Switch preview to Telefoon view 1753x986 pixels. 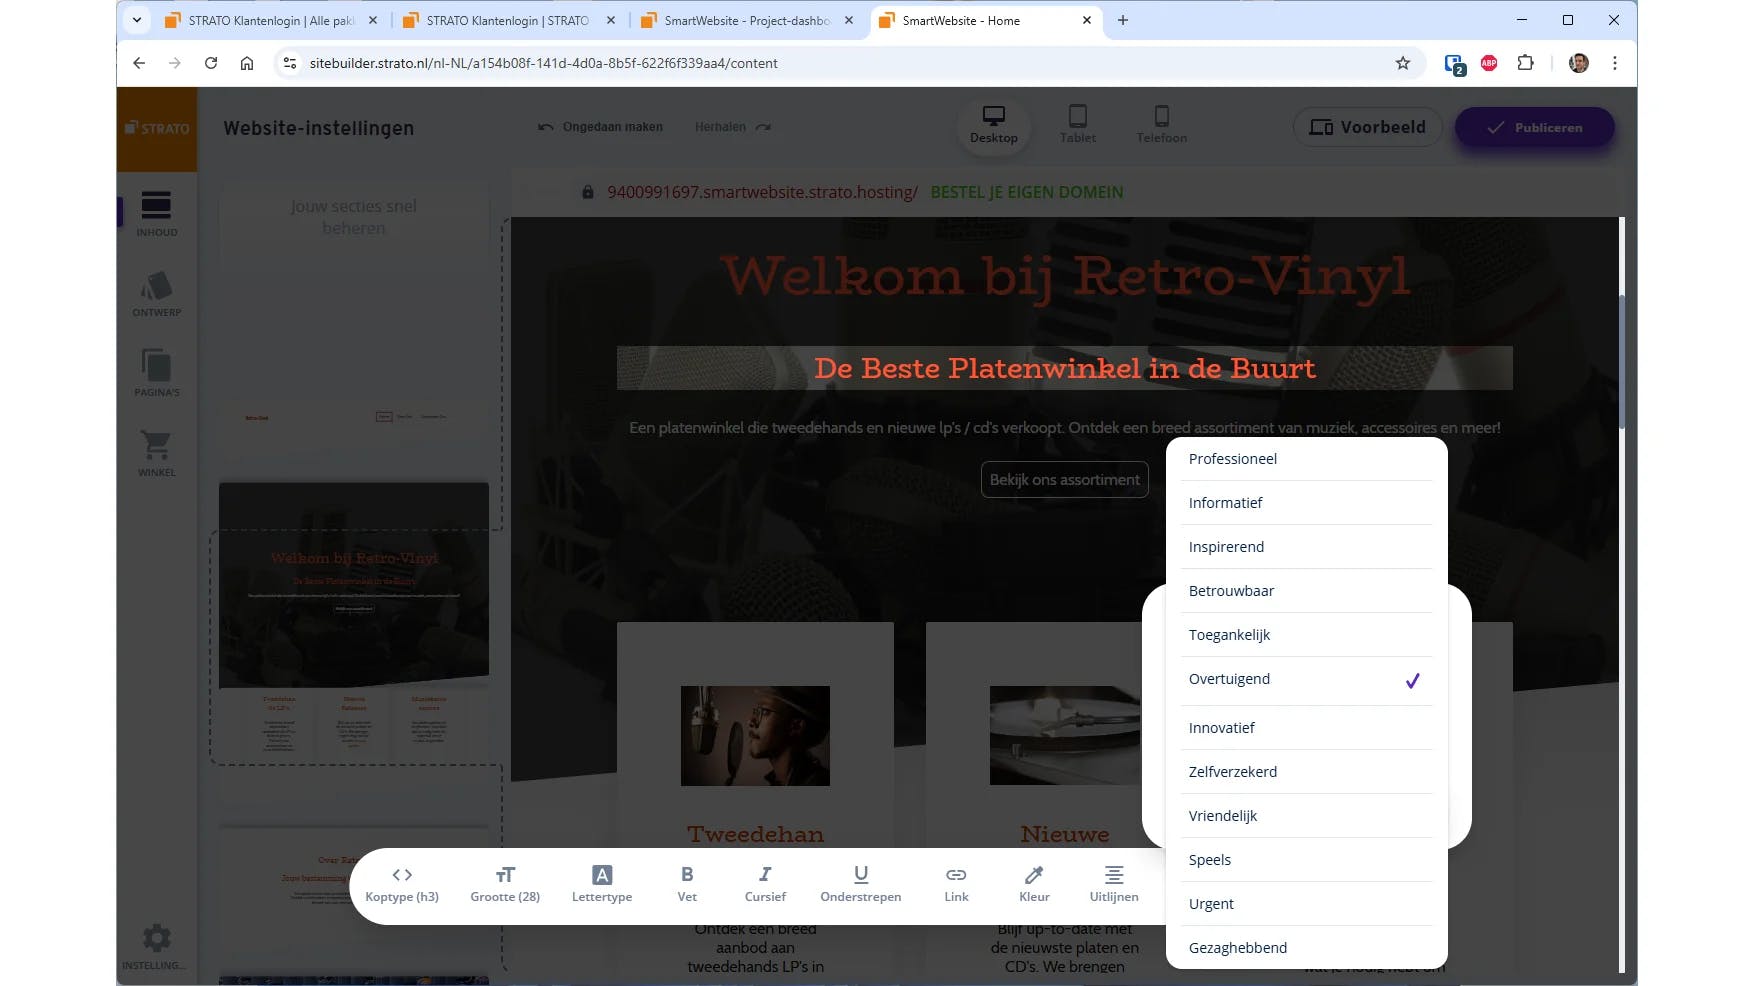pos(1161,126)
